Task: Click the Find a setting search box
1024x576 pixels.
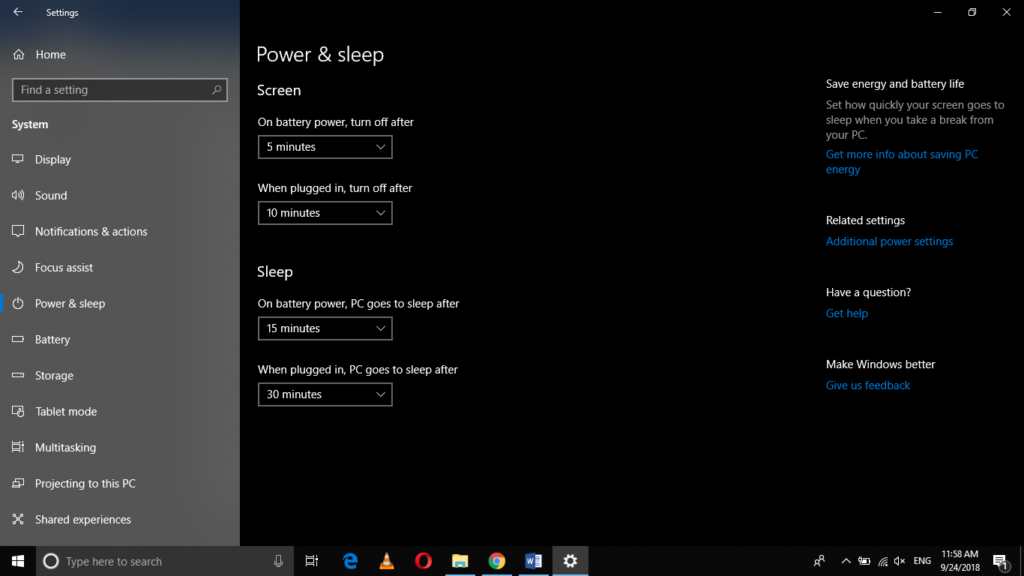Action: [119, 89]
